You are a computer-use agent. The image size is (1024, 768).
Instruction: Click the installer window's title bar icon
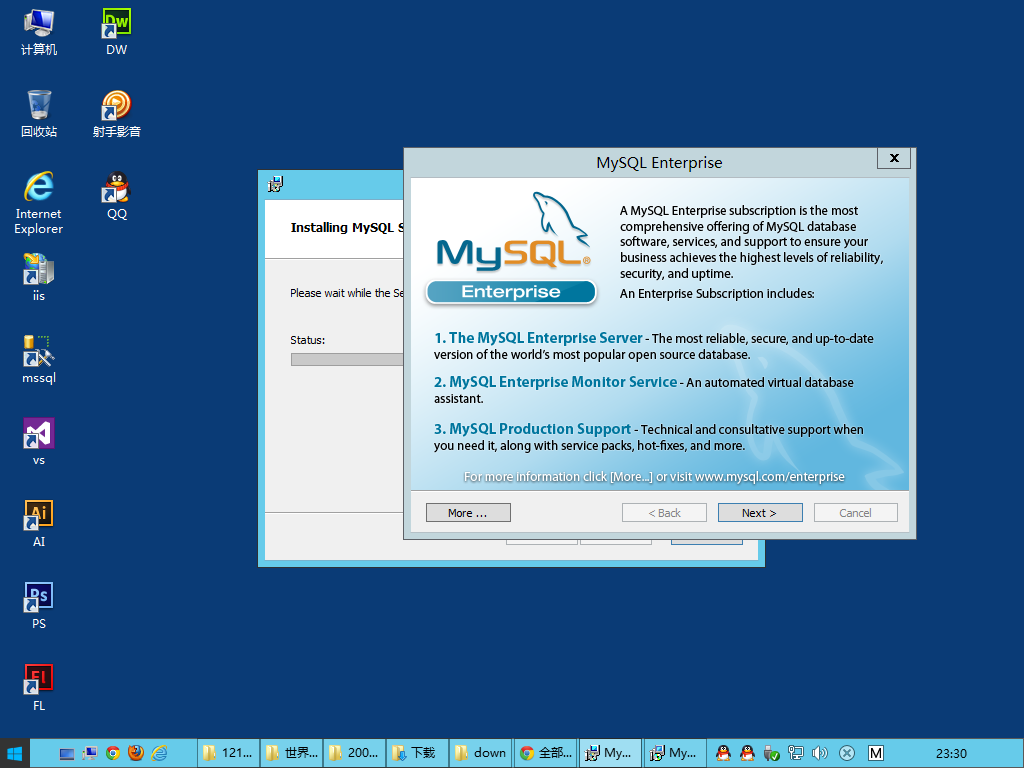coord(276,185)
